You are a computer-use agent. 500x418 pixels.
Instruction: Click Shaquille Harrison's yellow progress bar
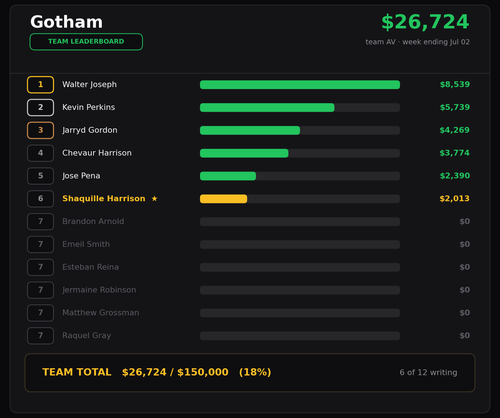[x=300, y=199]
